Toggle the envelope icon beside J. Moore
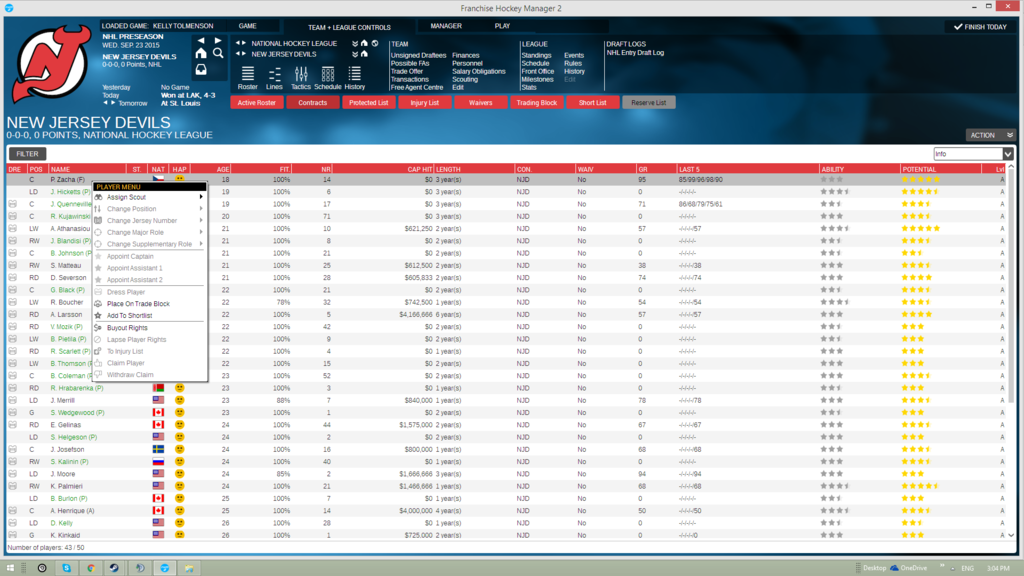The height and width of the screenshot is (576, 1024). pyautogui.click(x=13, y=473)
